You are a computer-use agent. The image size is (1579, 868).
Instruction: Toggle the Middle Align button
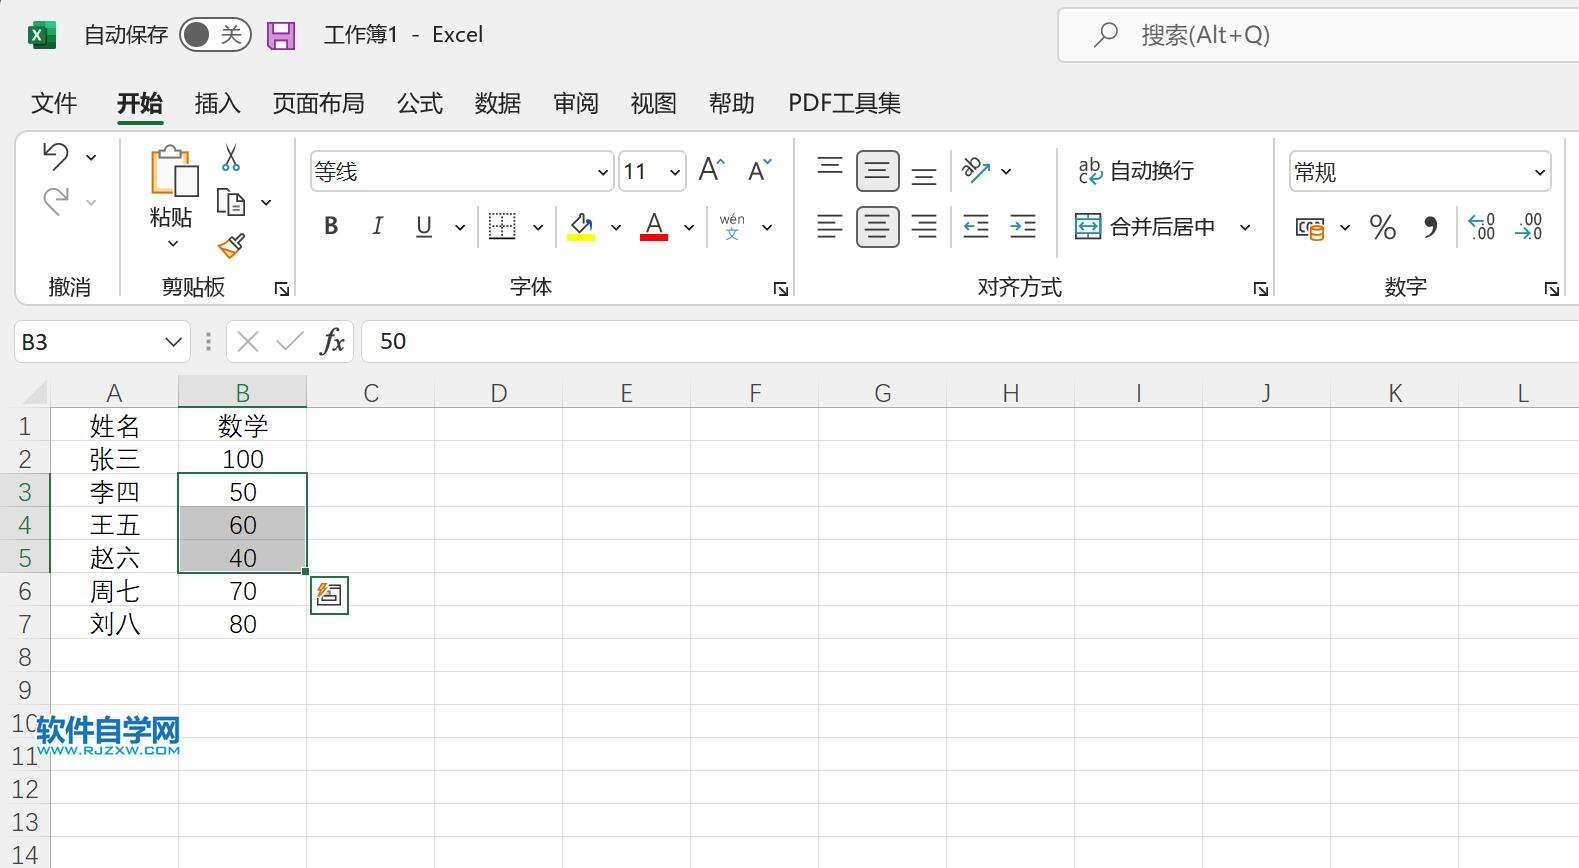(877, 171)
